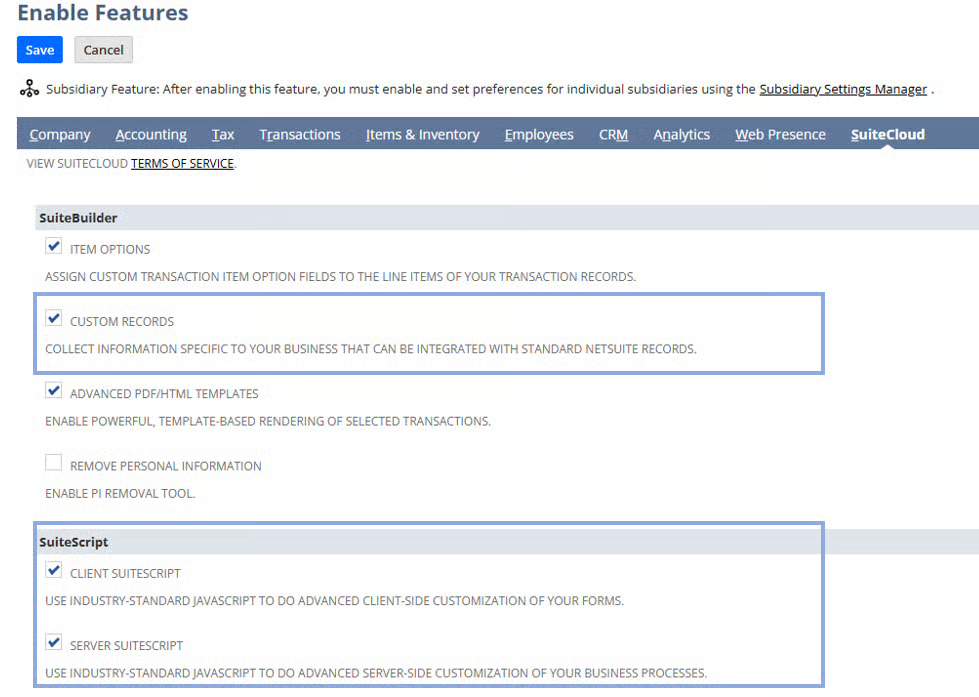The width and height of the screenshot is (979, 697).
Task: Uncheck the Item Options checkbox
Action: click(x=54, y=246)
